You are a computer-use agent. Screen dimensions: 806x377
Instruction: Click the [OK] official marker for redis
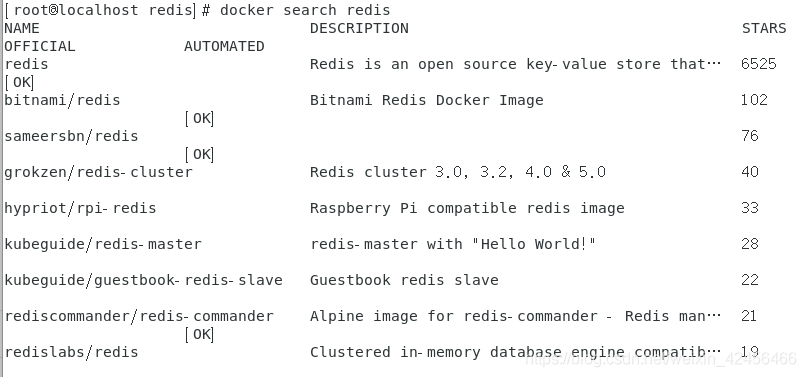[x=19, y=82]
